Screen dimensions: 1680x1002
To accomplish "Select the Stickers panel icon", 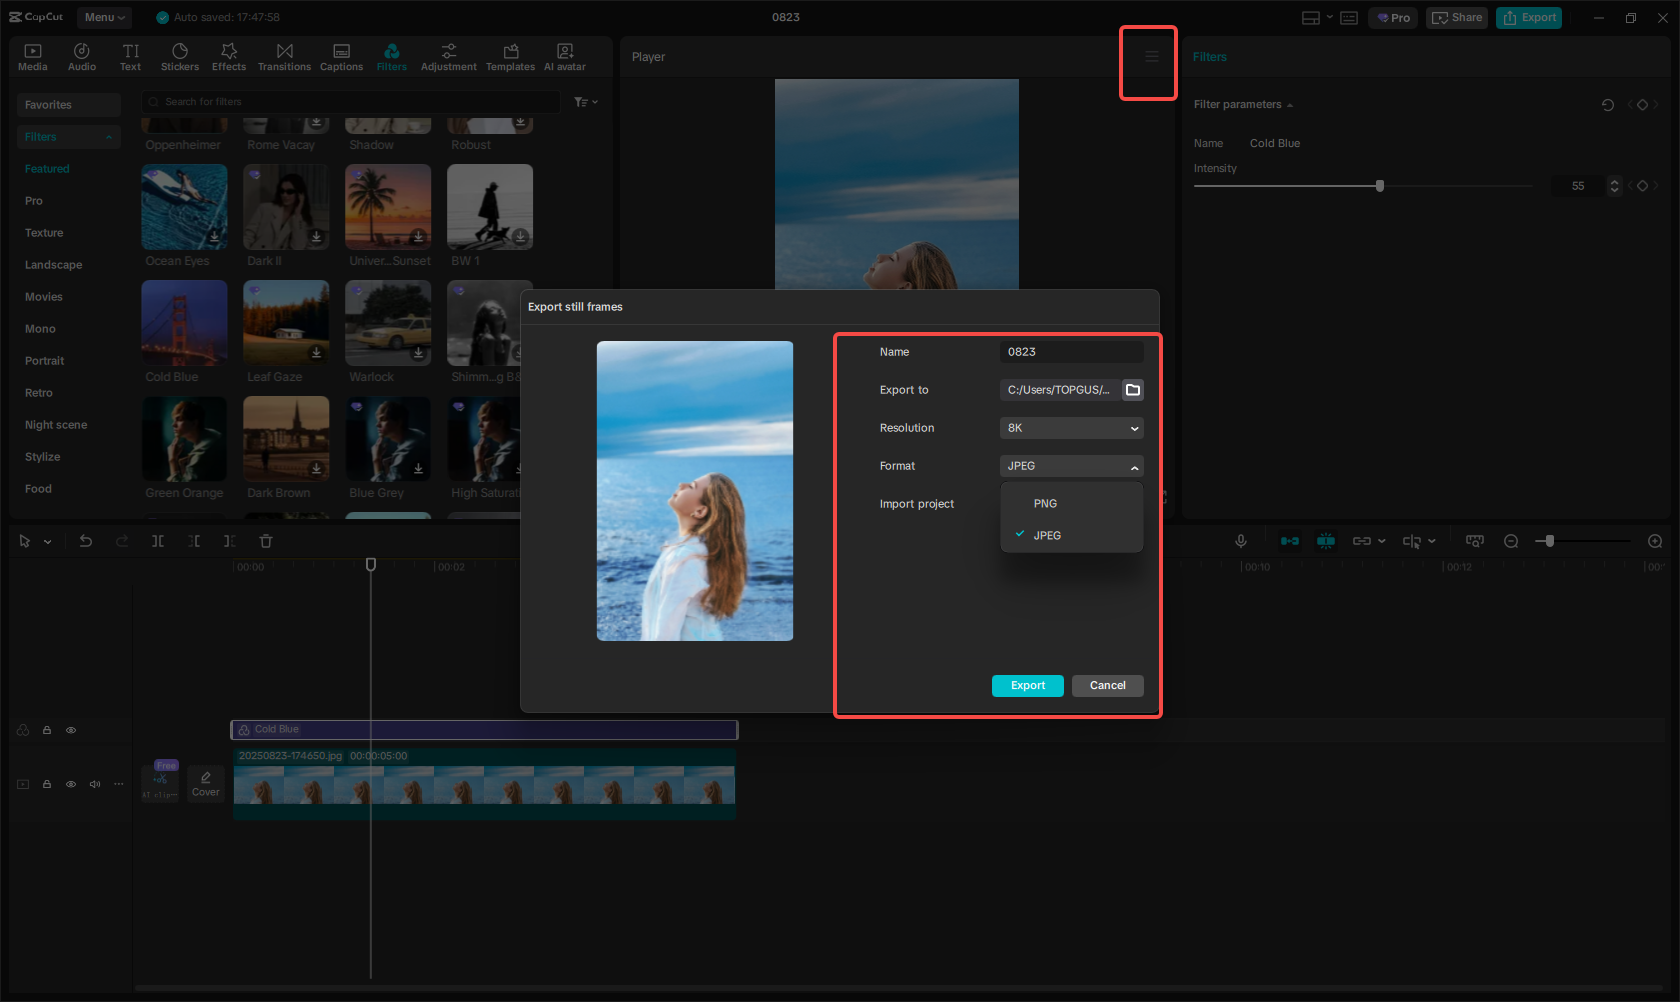I will (180, 55).
